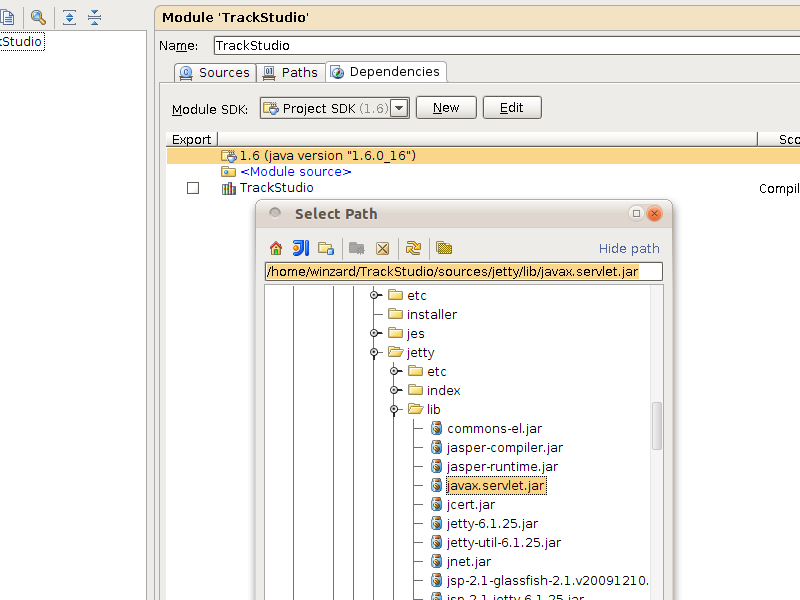Click the module Name text field

[507, 45]
